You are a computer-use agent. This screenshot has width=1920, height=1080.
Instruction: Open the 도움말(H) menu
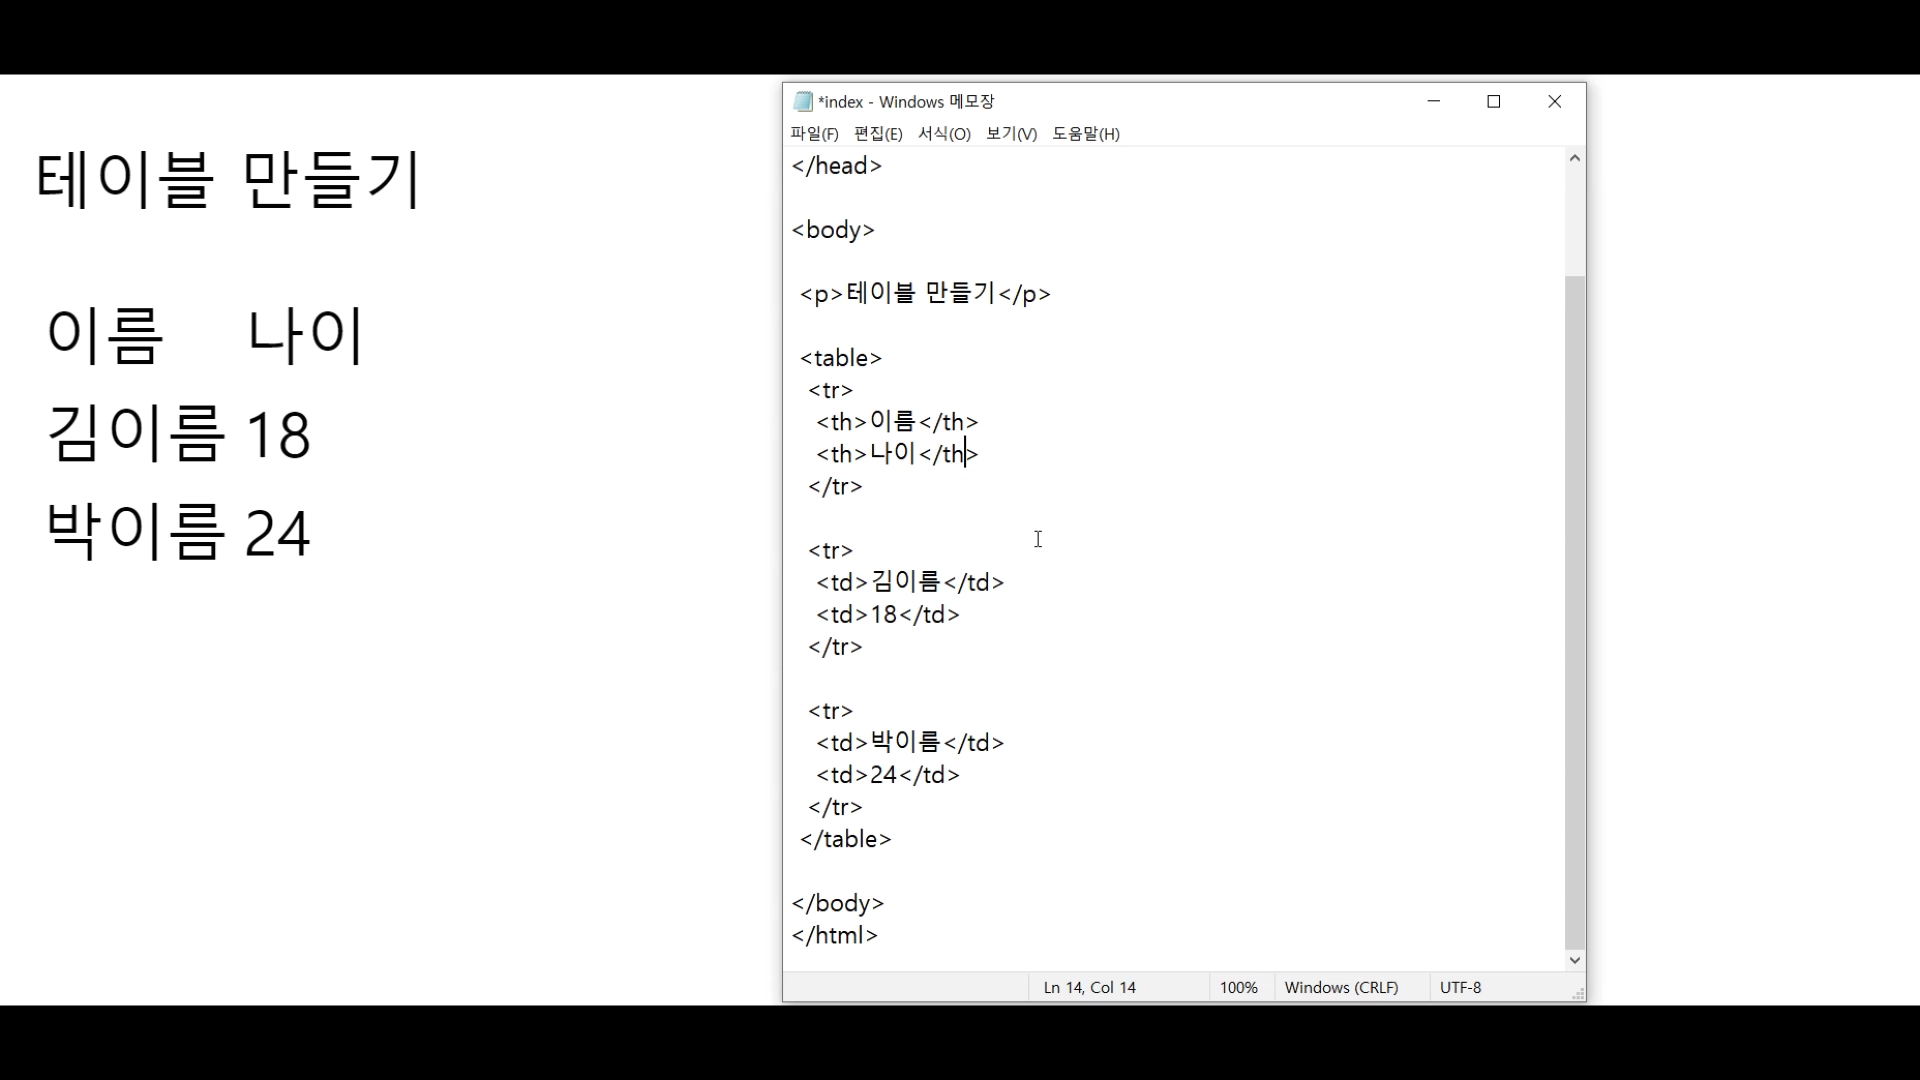point(1085,134)
